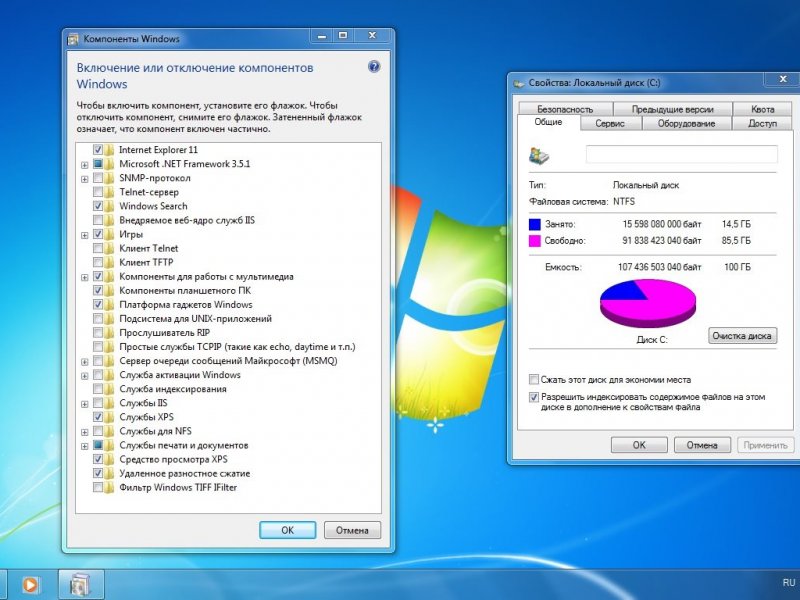Expand Сервер очереди сообщений (MSMQ) node
The image size is (800, 600).
pyautogui.click(x=85, y=362)
